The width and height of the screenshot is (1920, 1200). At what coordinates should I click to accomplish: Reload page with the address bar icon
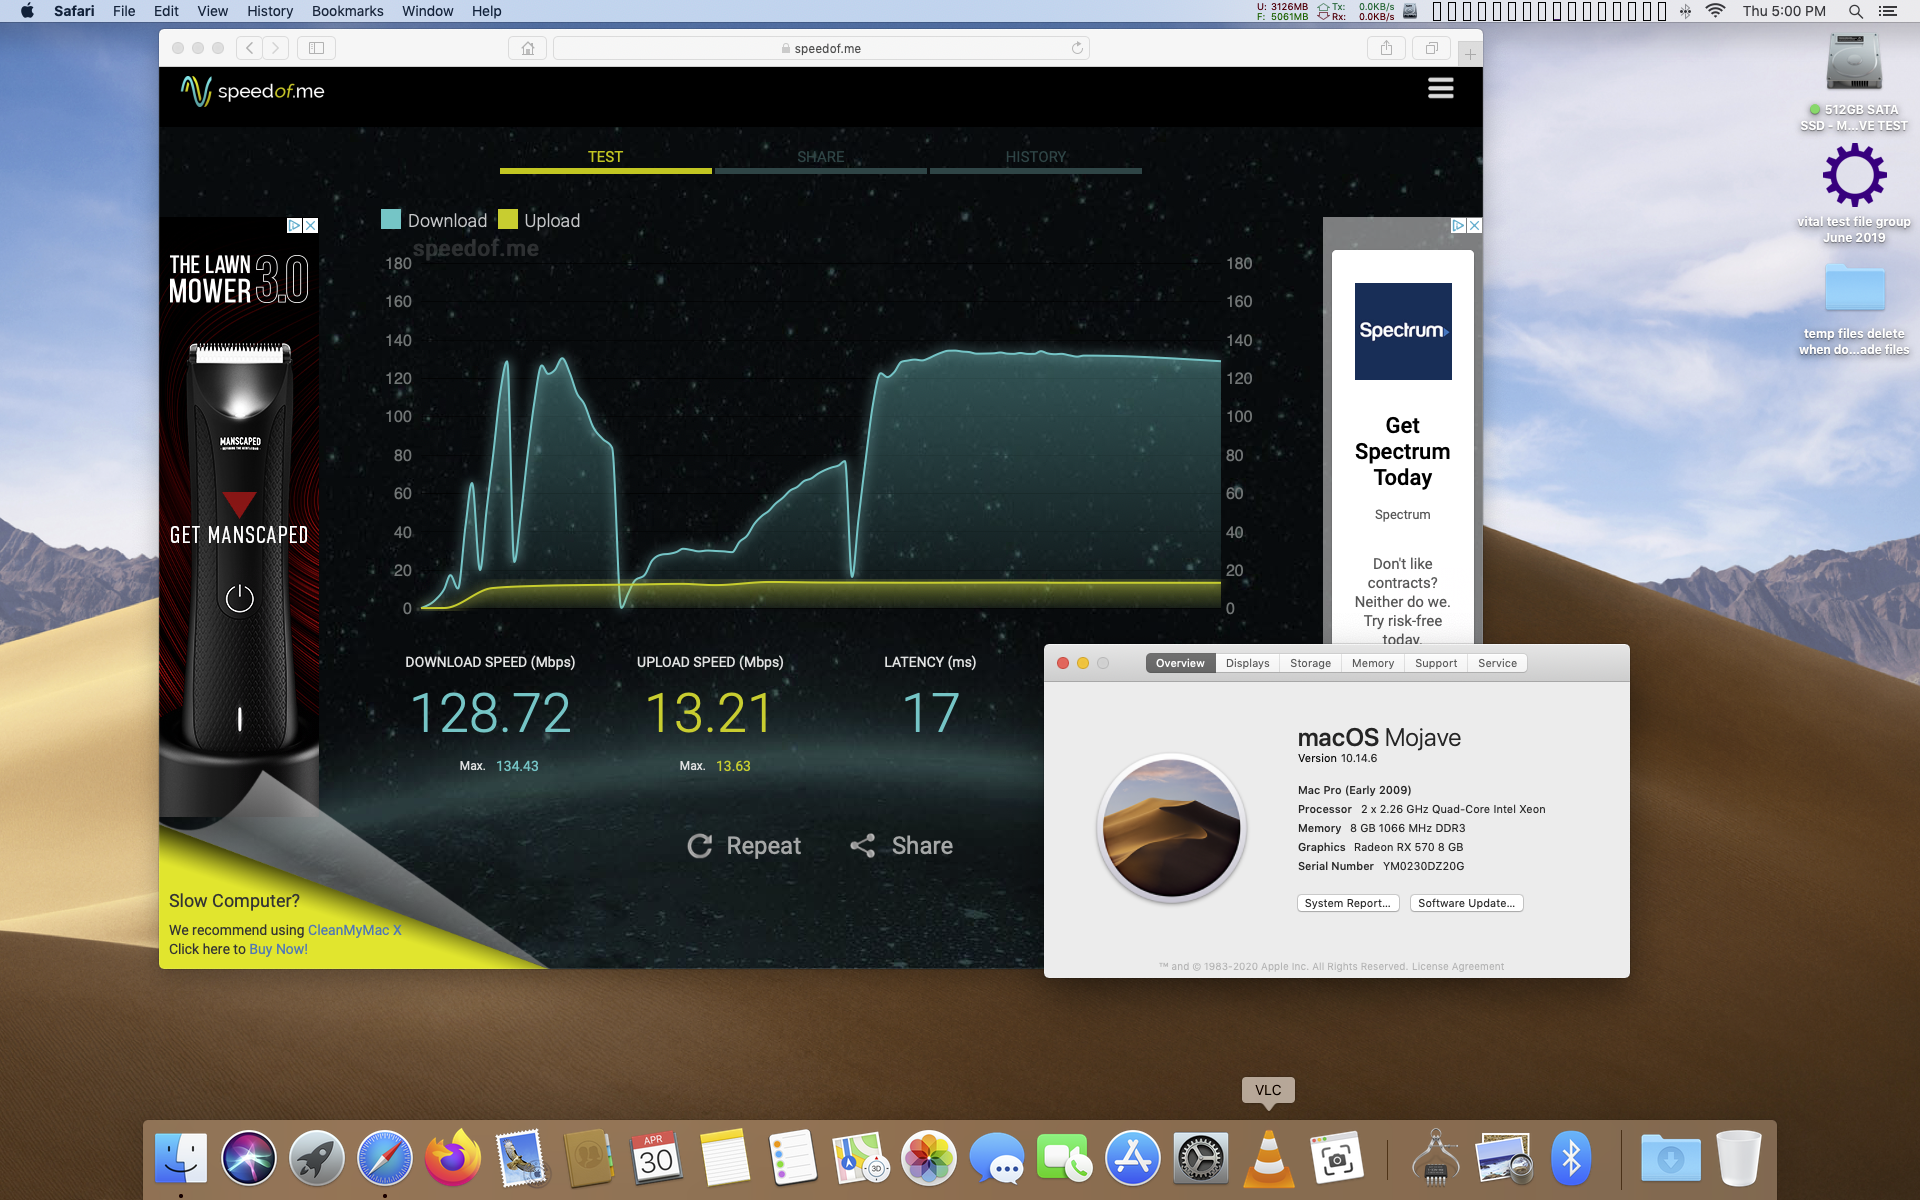tap(1077, 48)
